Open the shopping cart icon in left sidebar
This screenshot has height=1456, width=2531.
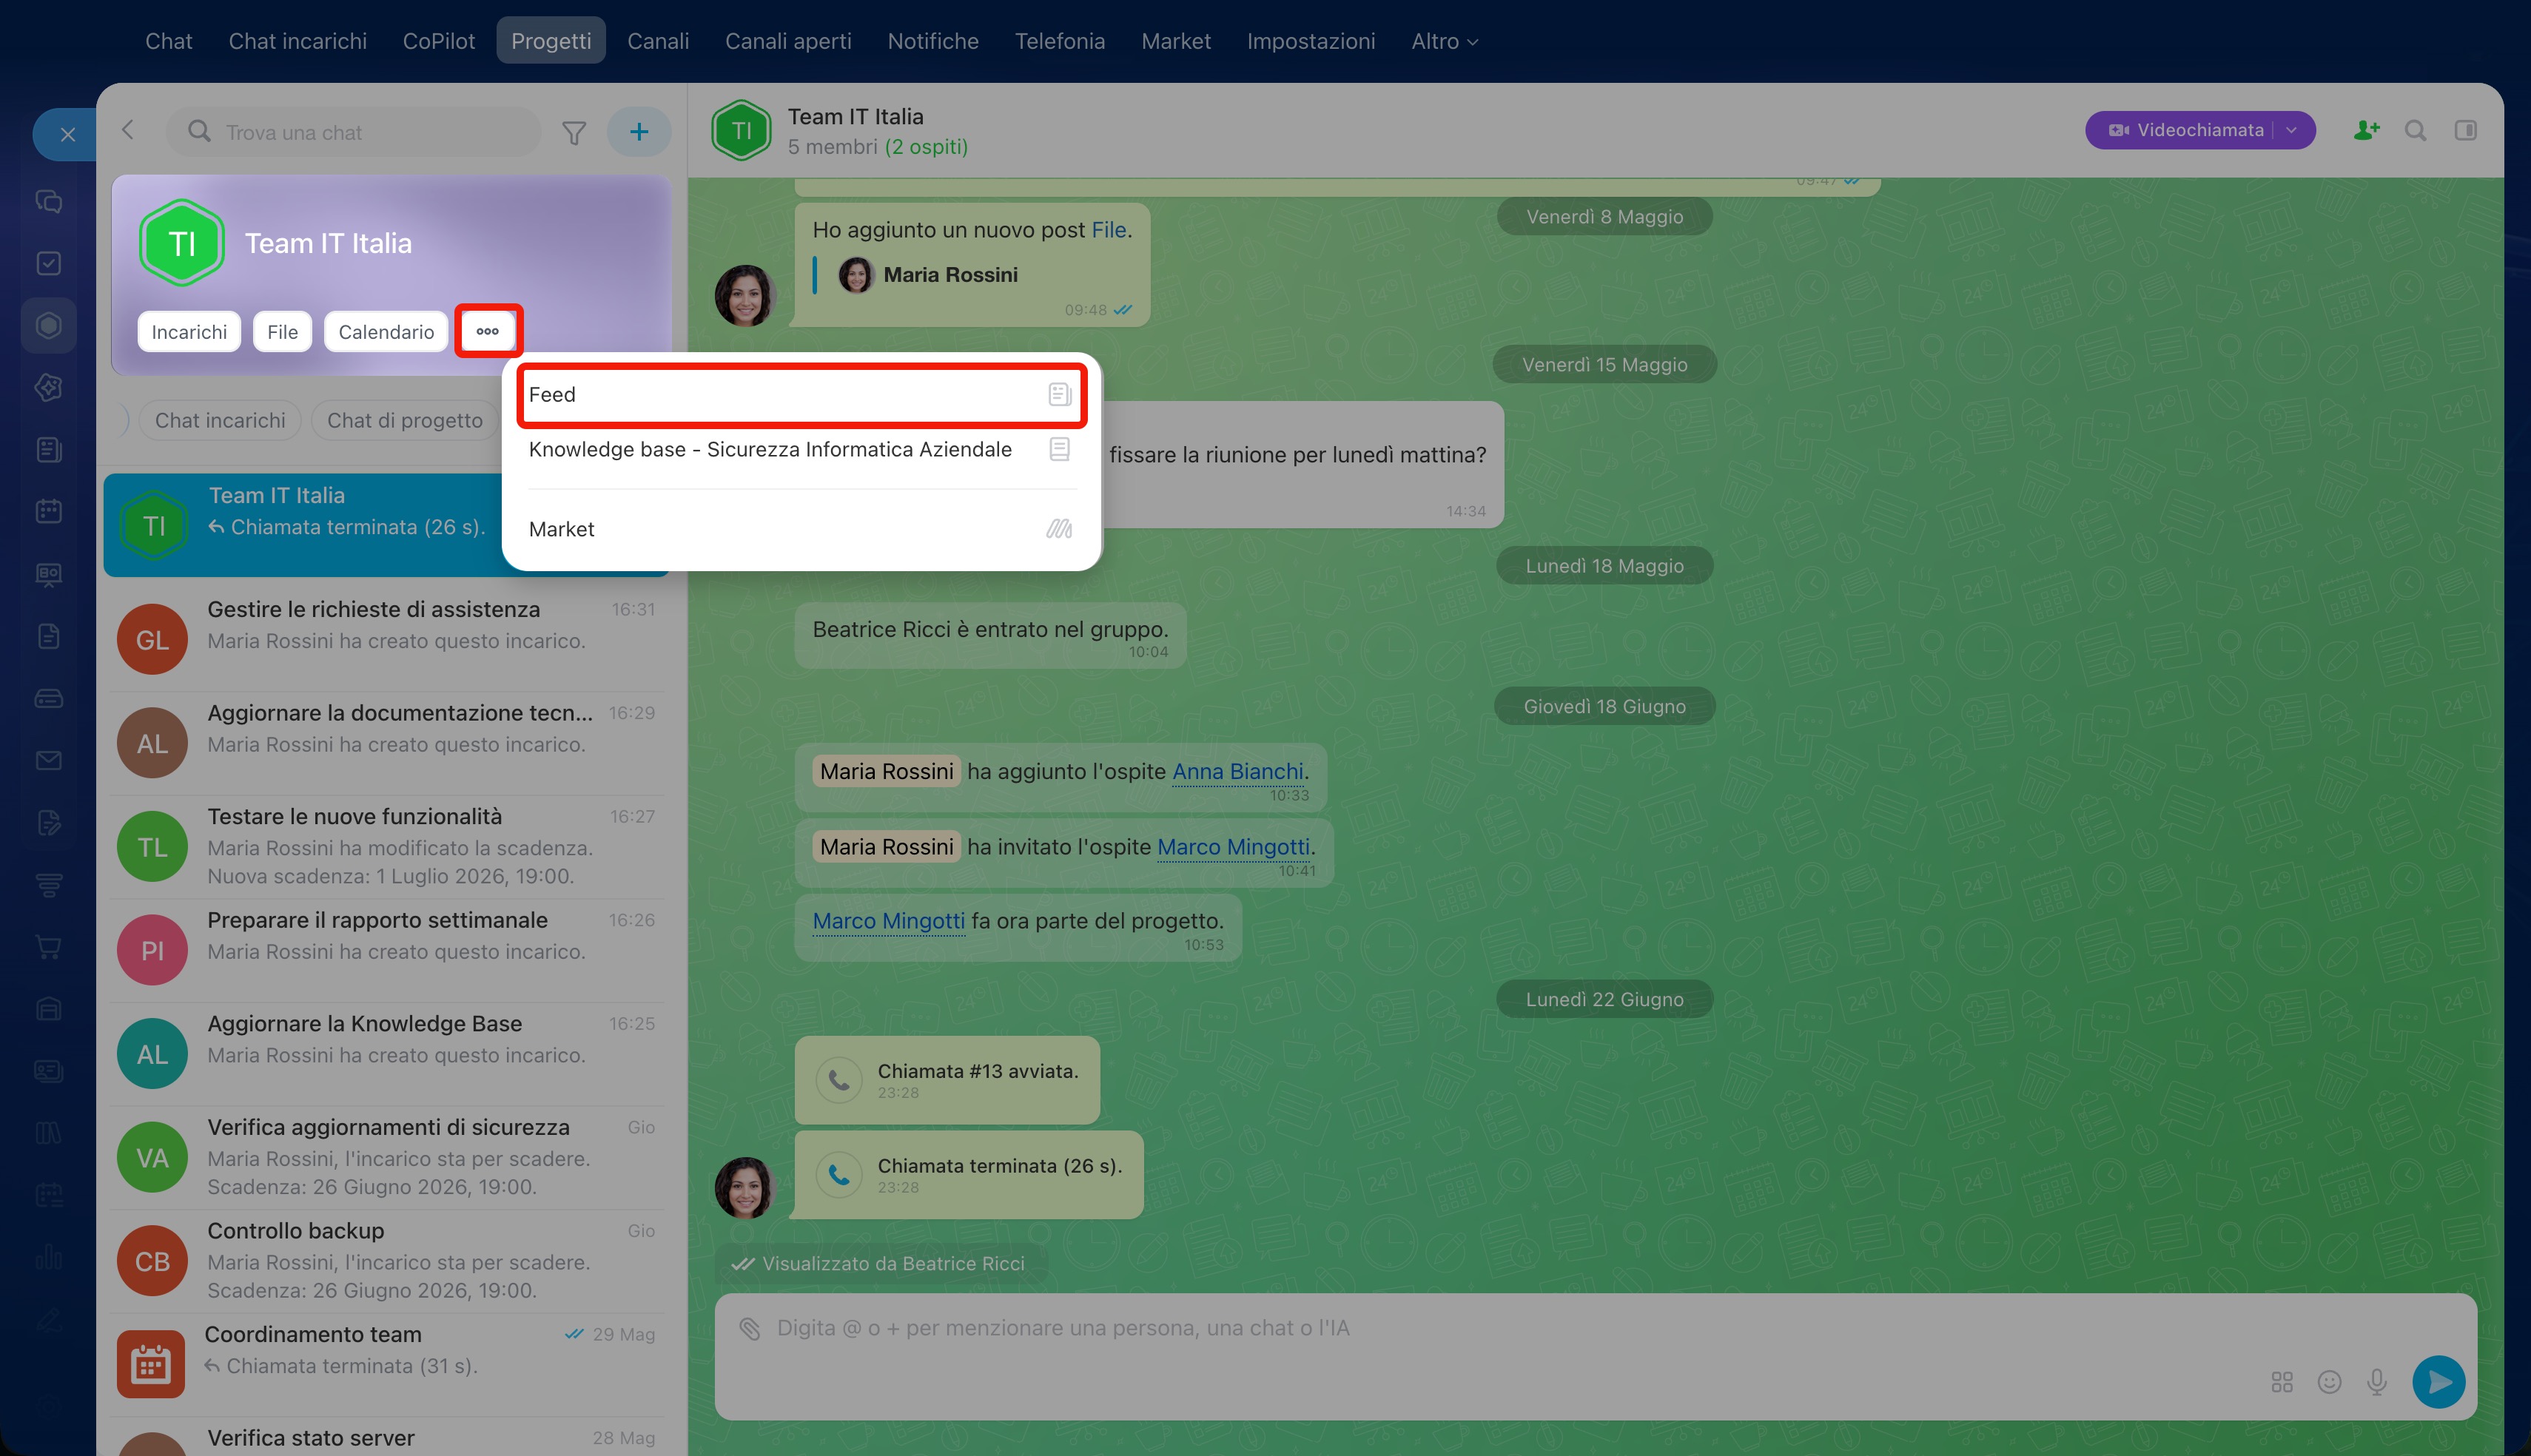coord(49,946)
